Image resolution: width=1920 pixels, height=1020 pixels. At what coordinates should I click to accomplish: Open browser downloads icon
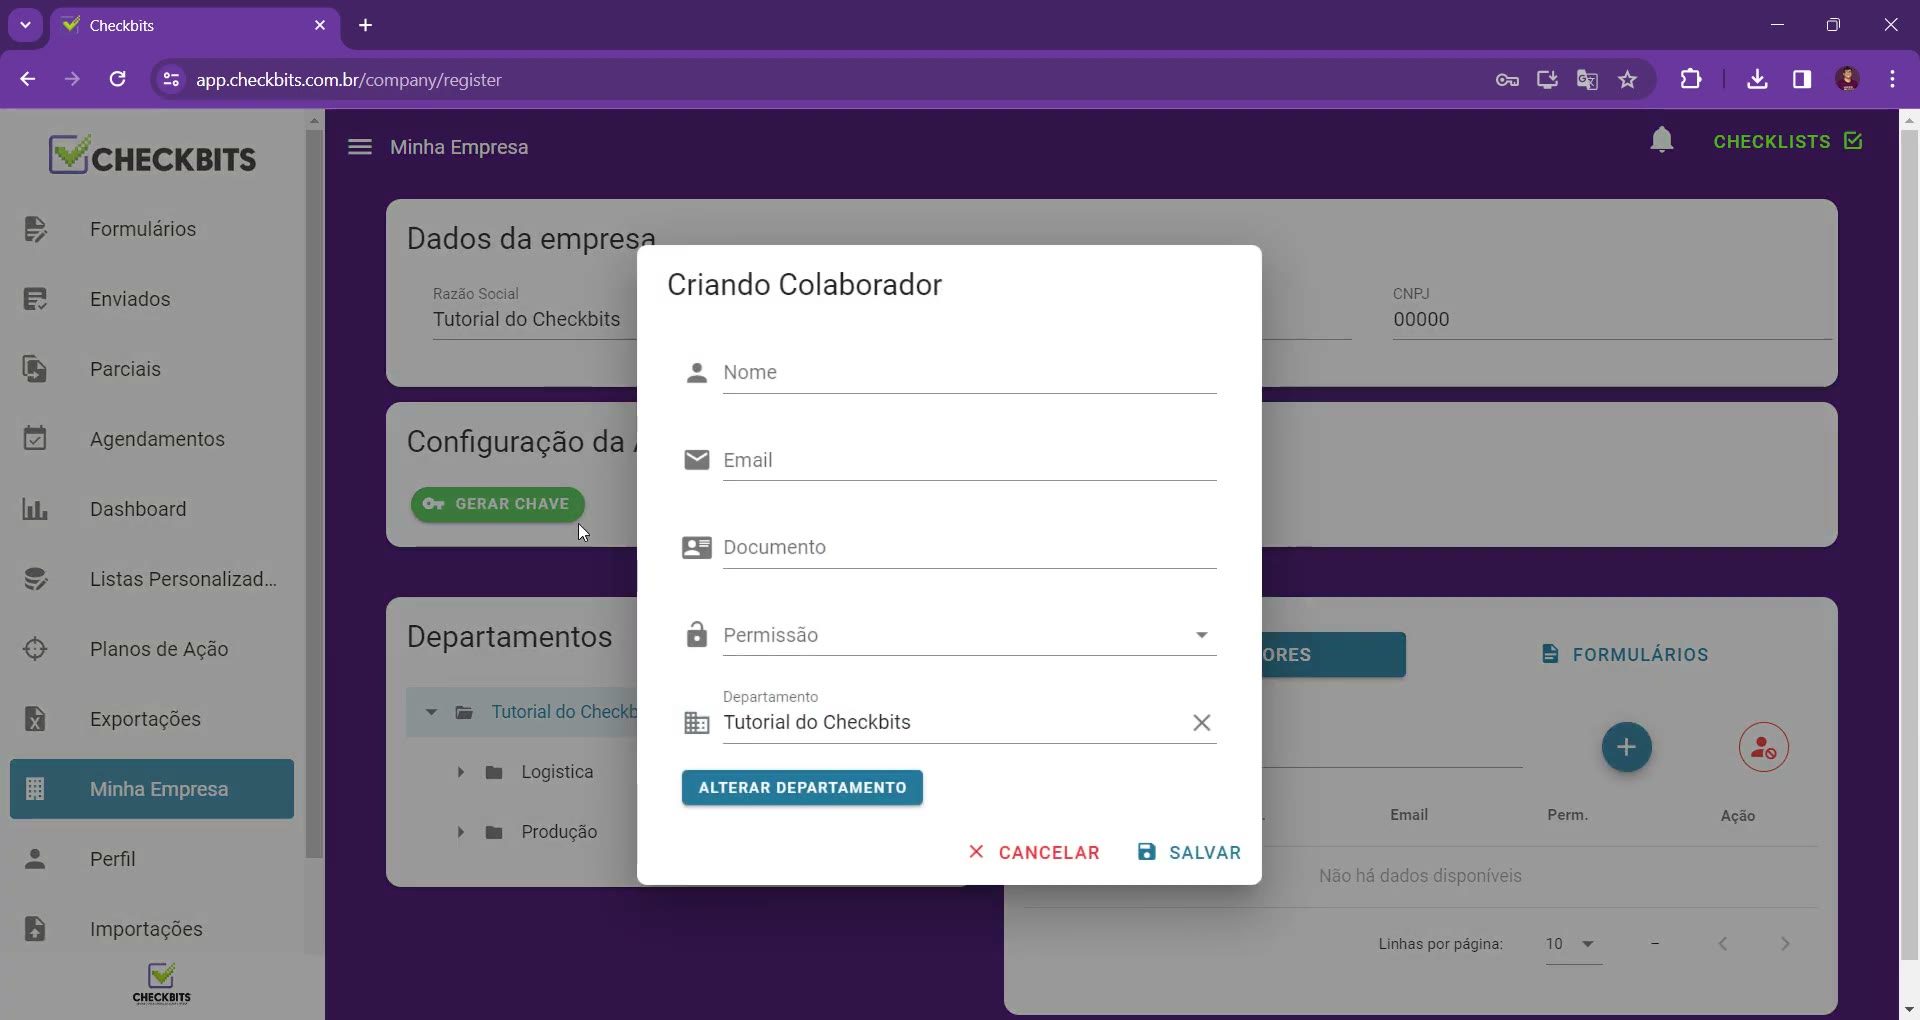(x=1757, y=79)
